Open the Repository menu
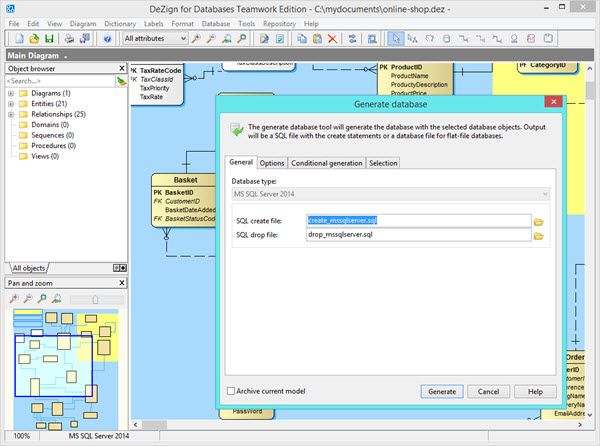Image resolution: width=600 pixels, height=446 pixels. 279,24
